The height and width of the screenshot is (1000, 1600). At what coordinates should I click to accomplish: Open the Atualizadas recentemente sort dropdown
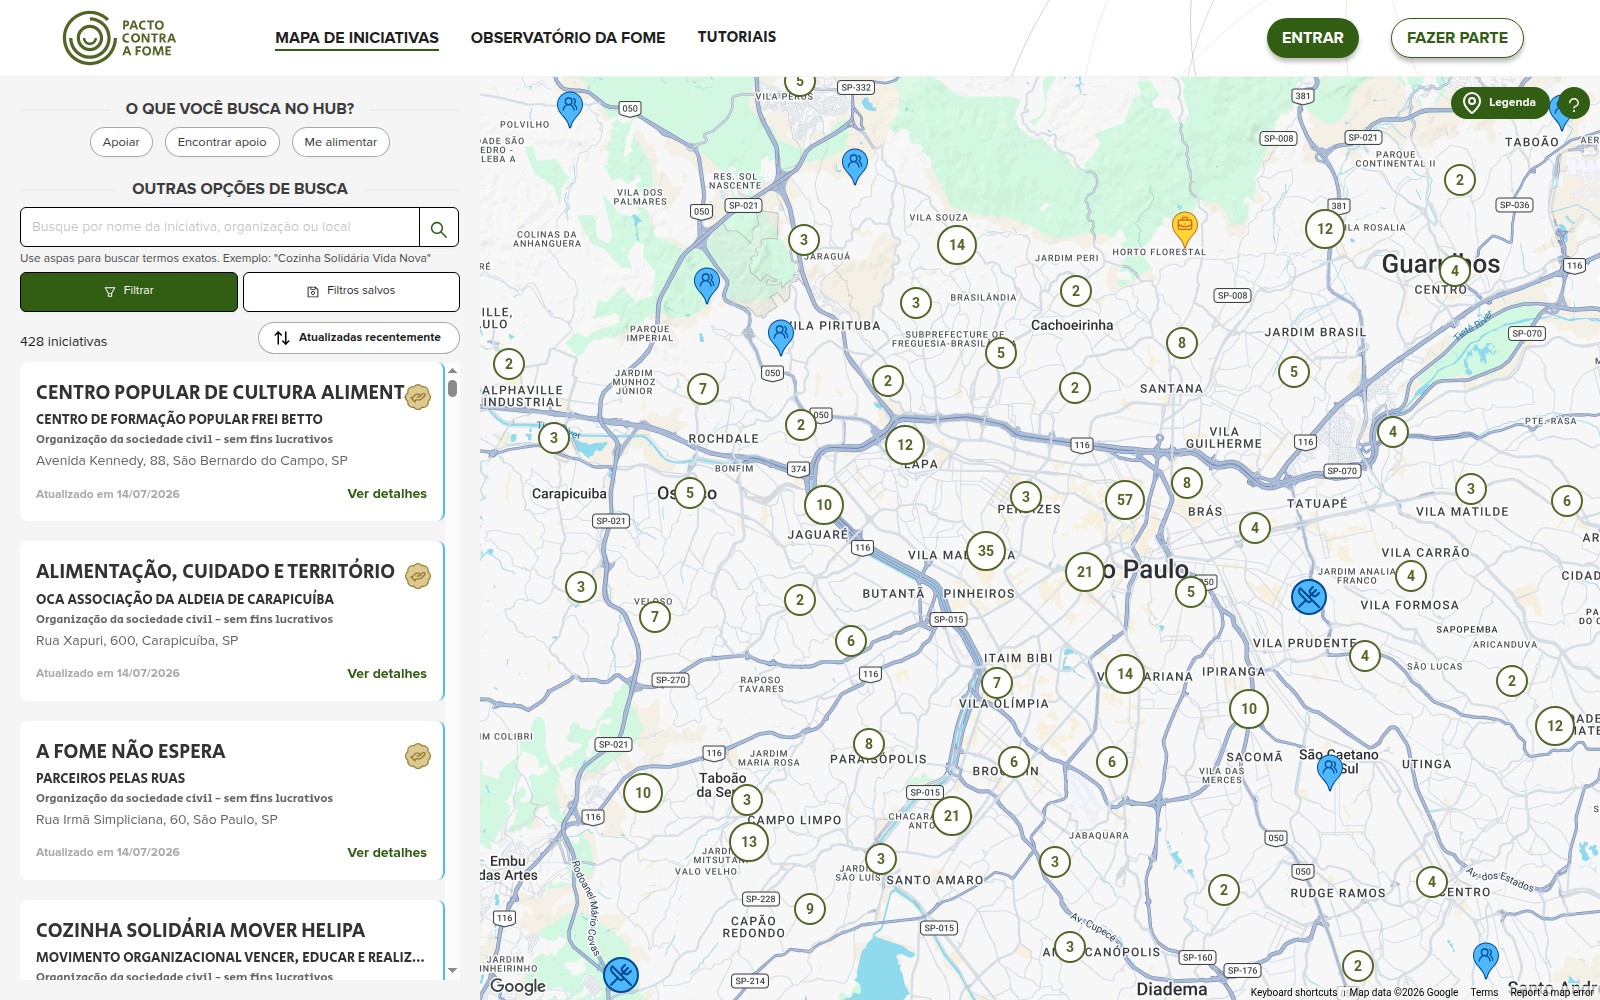point(359,337)
